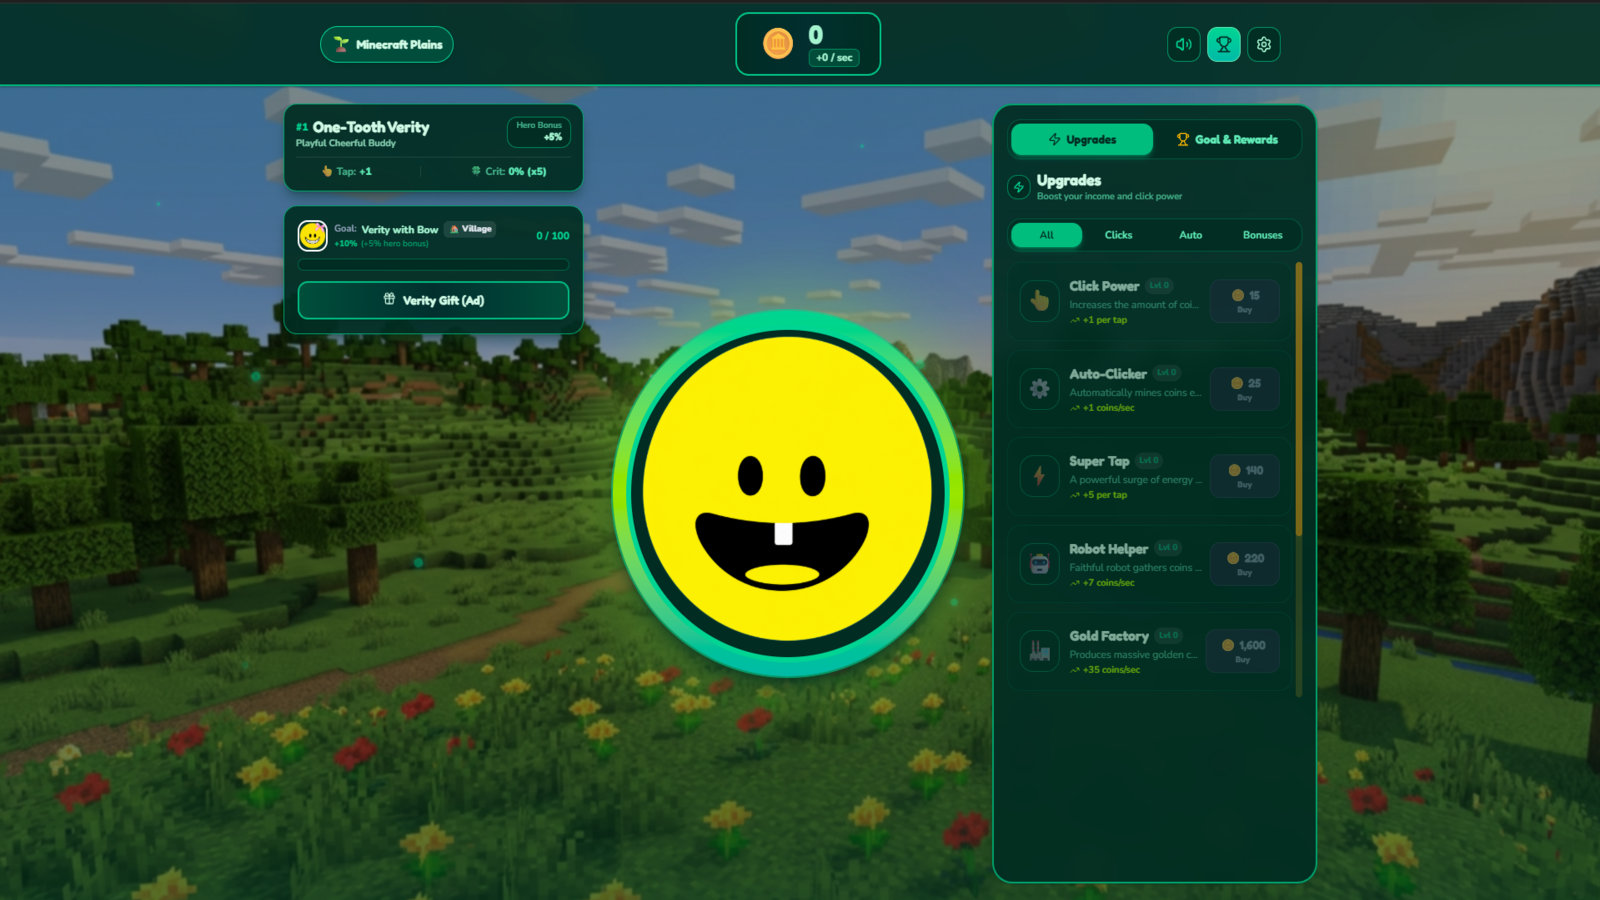Filter upgrades by Auto
This screenshot has height=900, width=1600.
point(1191,235)
